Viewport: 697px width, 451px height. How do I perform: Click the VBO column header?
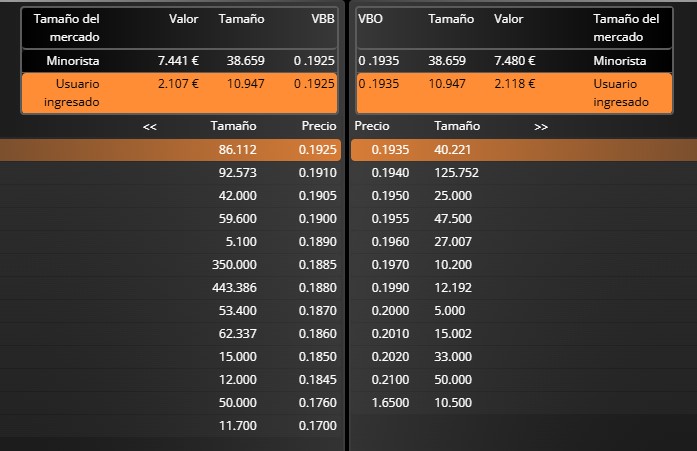[372, 19]
